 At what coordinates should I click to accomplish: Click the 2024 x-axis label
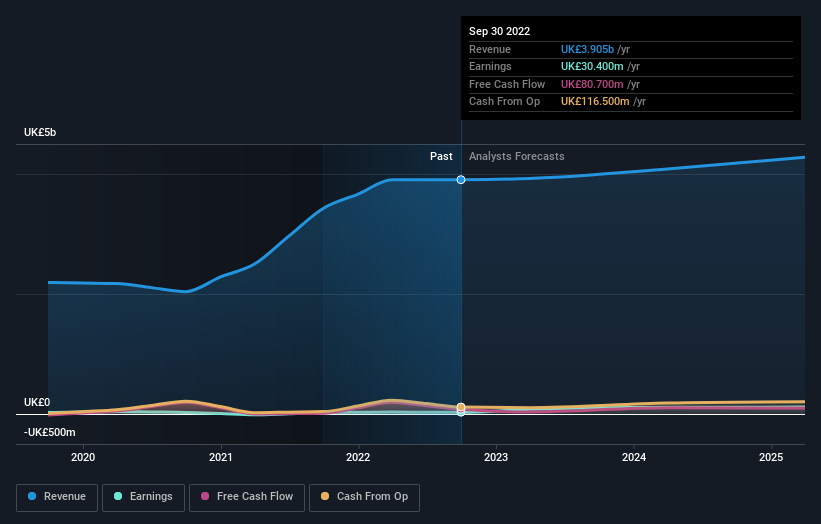(634, 457)
